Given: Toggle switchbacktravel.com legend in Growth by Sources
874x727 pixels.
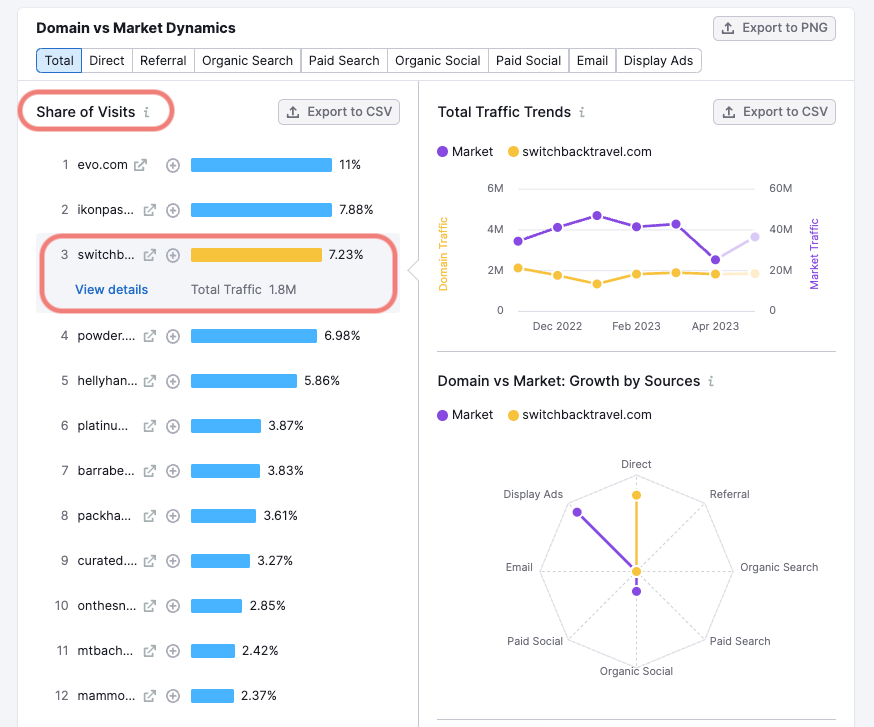Looking at the screenshot, I should click(x=580, y=415).
